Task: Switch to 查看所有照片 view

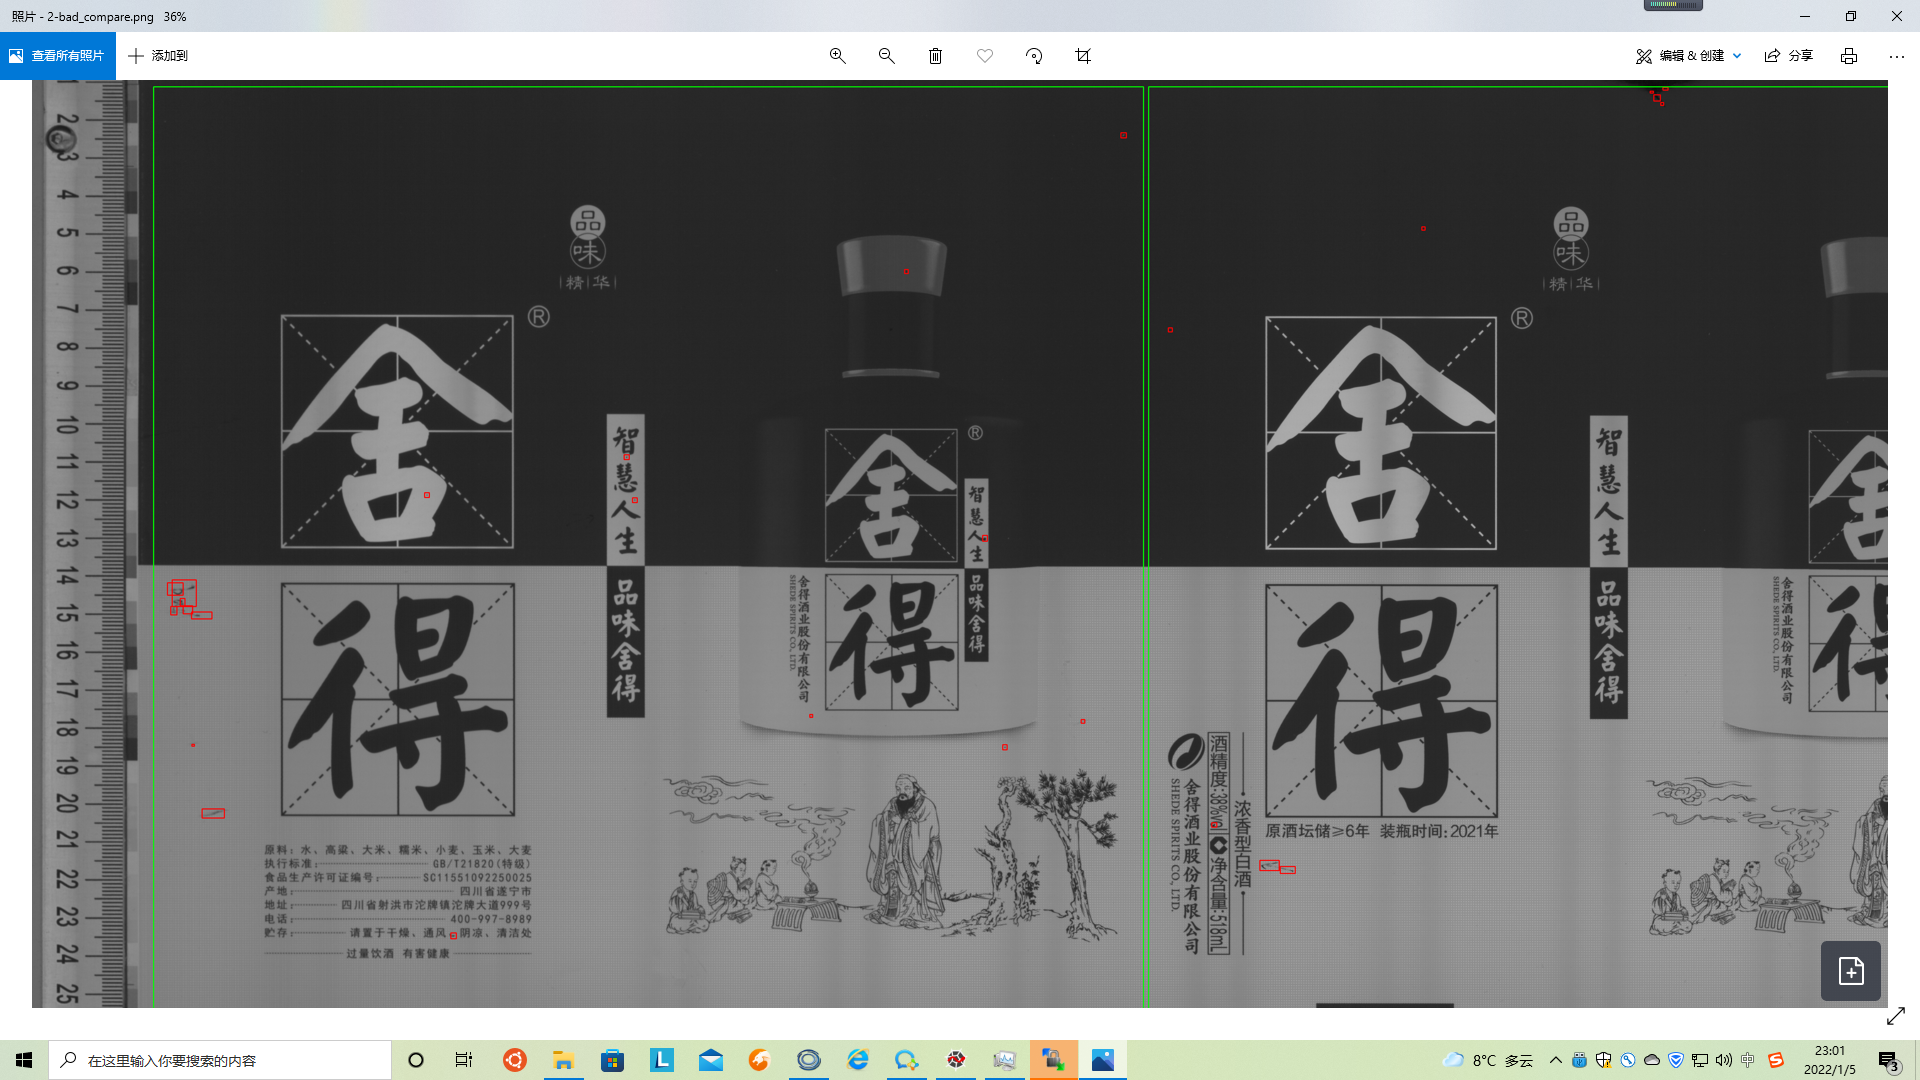Action: click(57, 55)
